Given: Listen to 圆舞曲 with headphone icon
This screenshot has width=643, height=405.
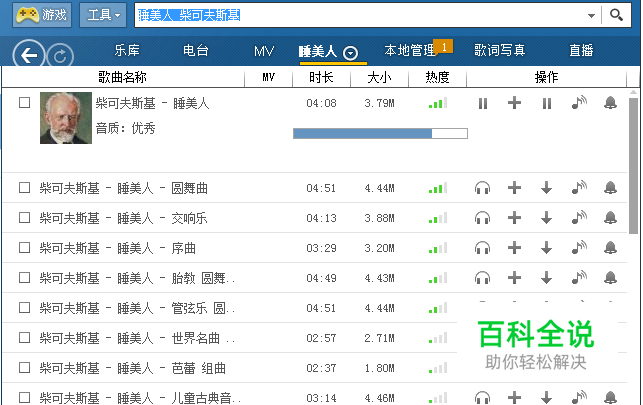Looking at the screenshot, I should 482,188.
